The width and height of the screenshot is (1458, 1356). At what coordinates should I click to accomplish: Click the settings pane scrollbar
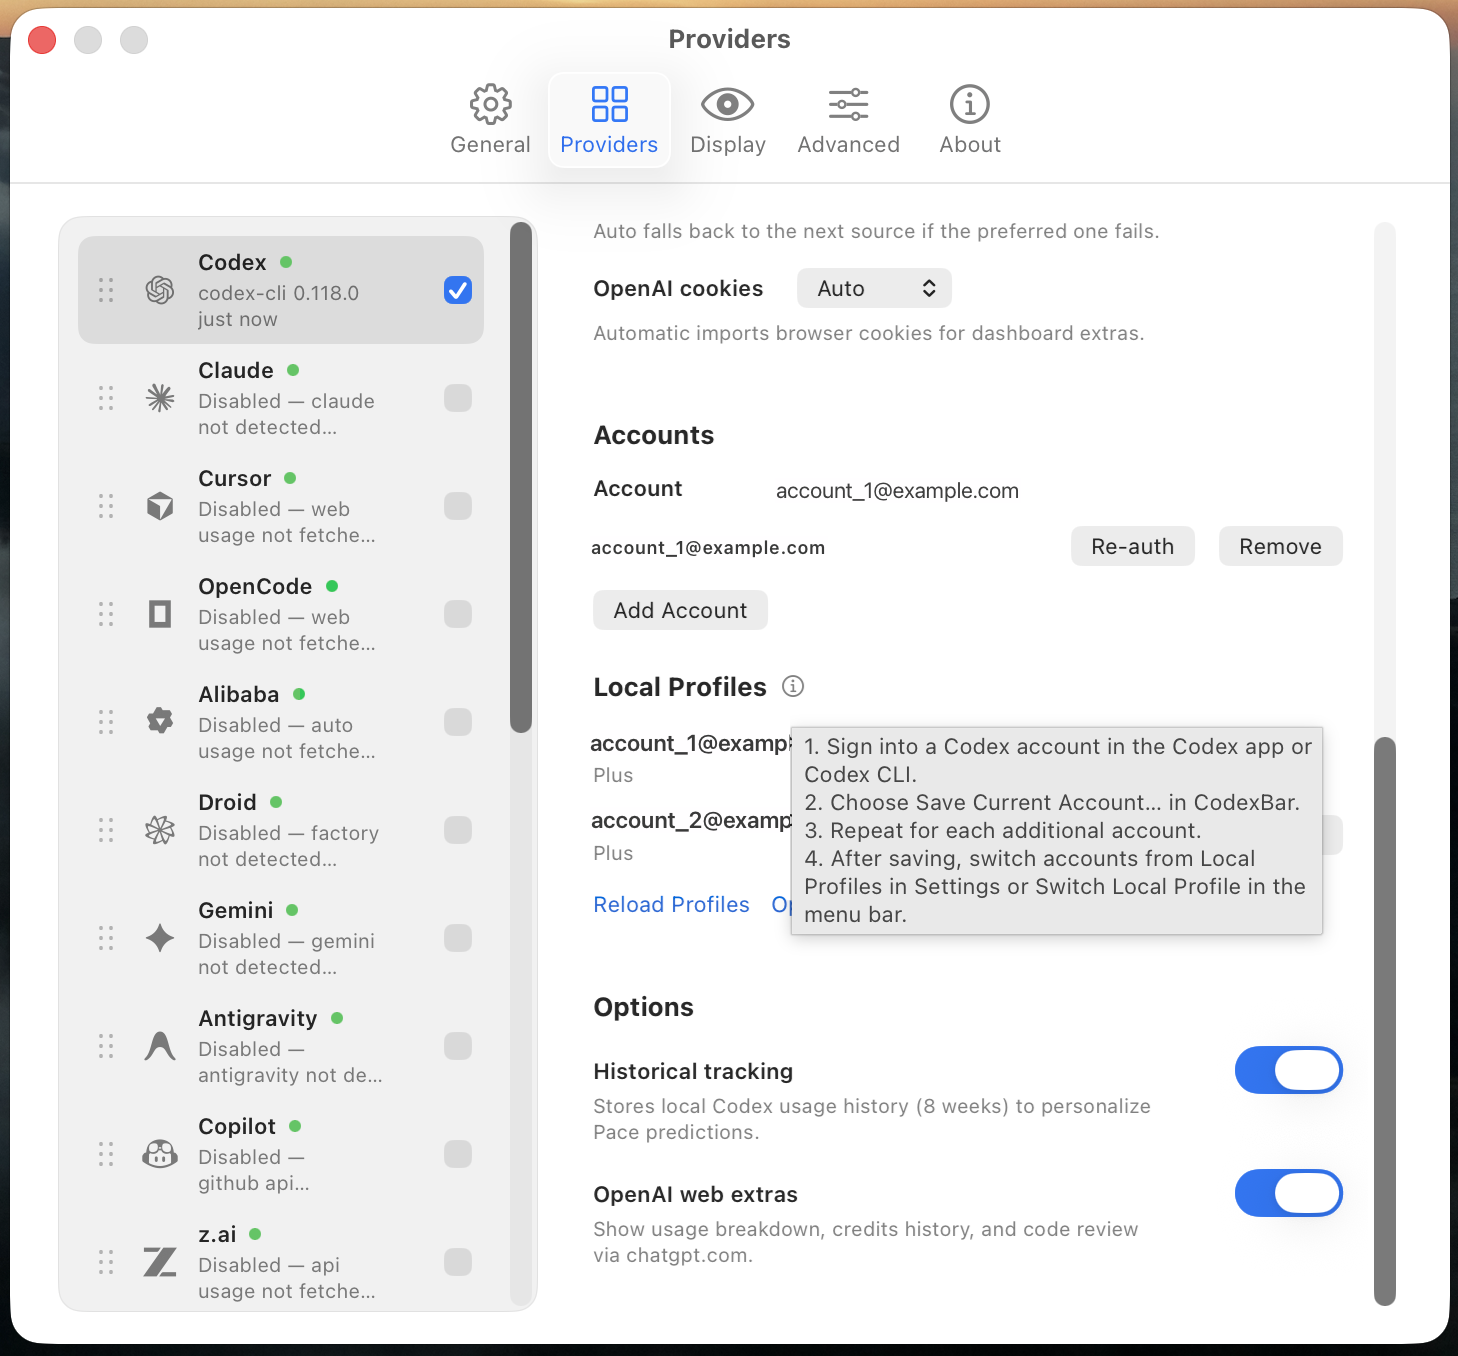(1384, 1021)
